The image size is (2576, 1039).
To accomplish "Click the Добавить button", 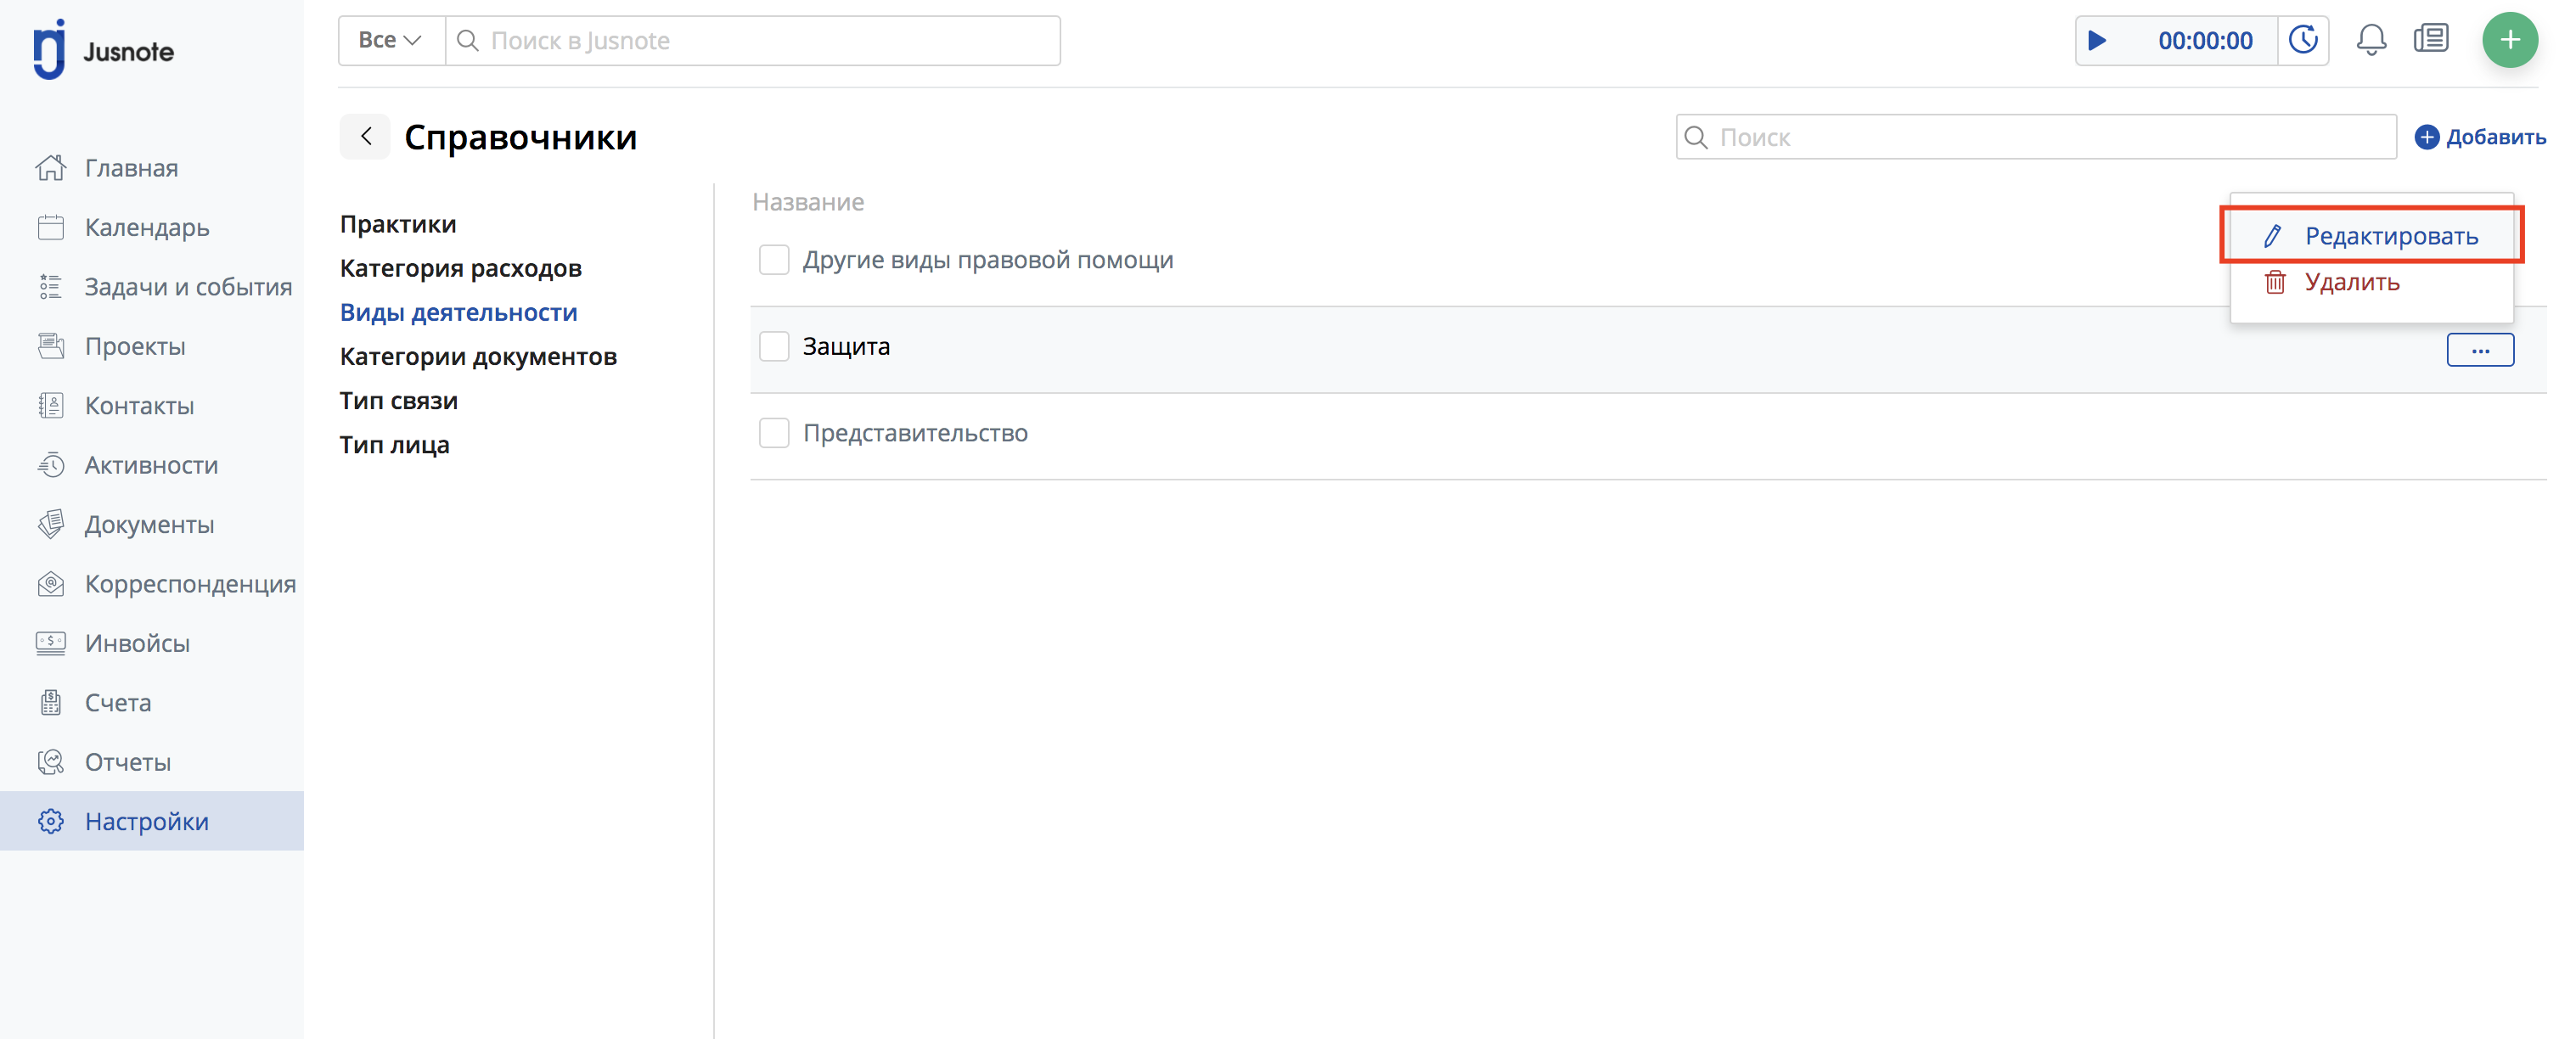I will tap(2480, 138).
